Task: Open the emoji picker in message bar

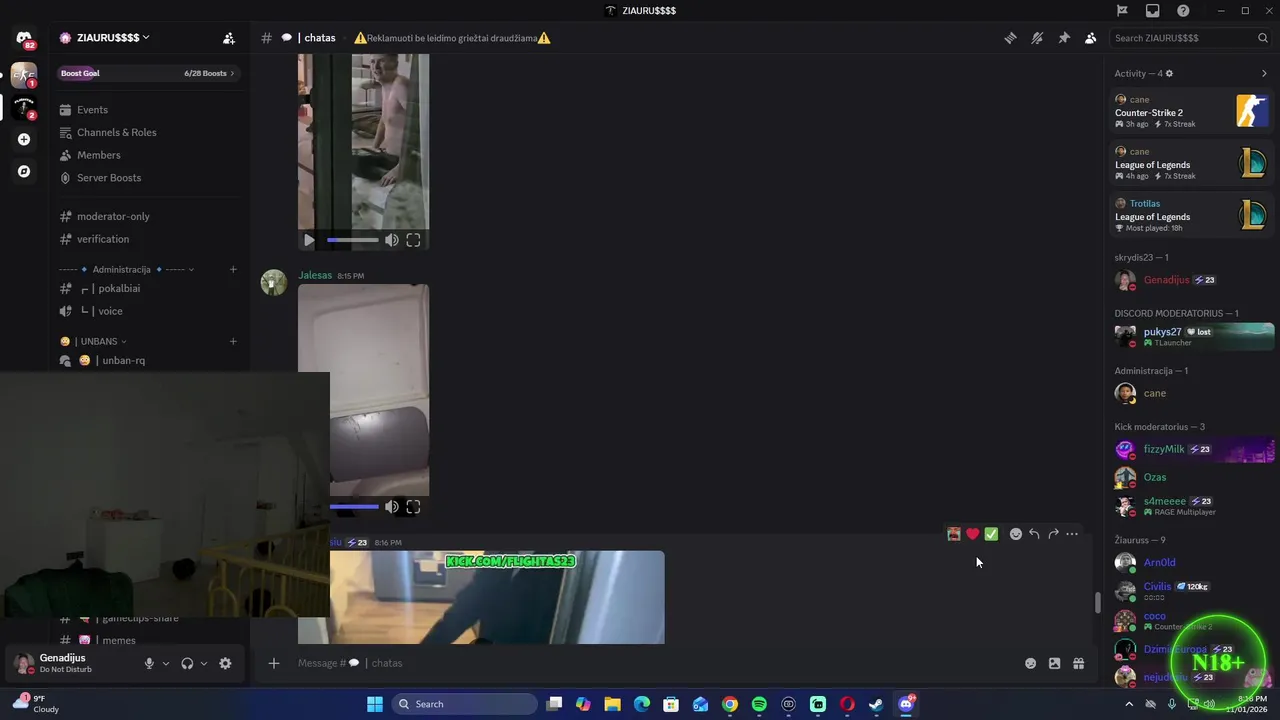Action: pos(1030,663)
